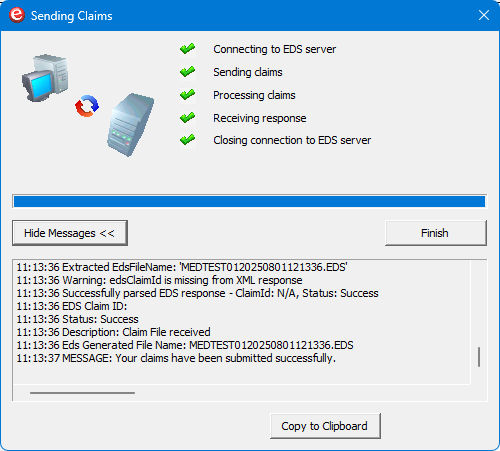
Task: Click green checkmark beside Connecting to EDS server
Action: click(187, 49)
